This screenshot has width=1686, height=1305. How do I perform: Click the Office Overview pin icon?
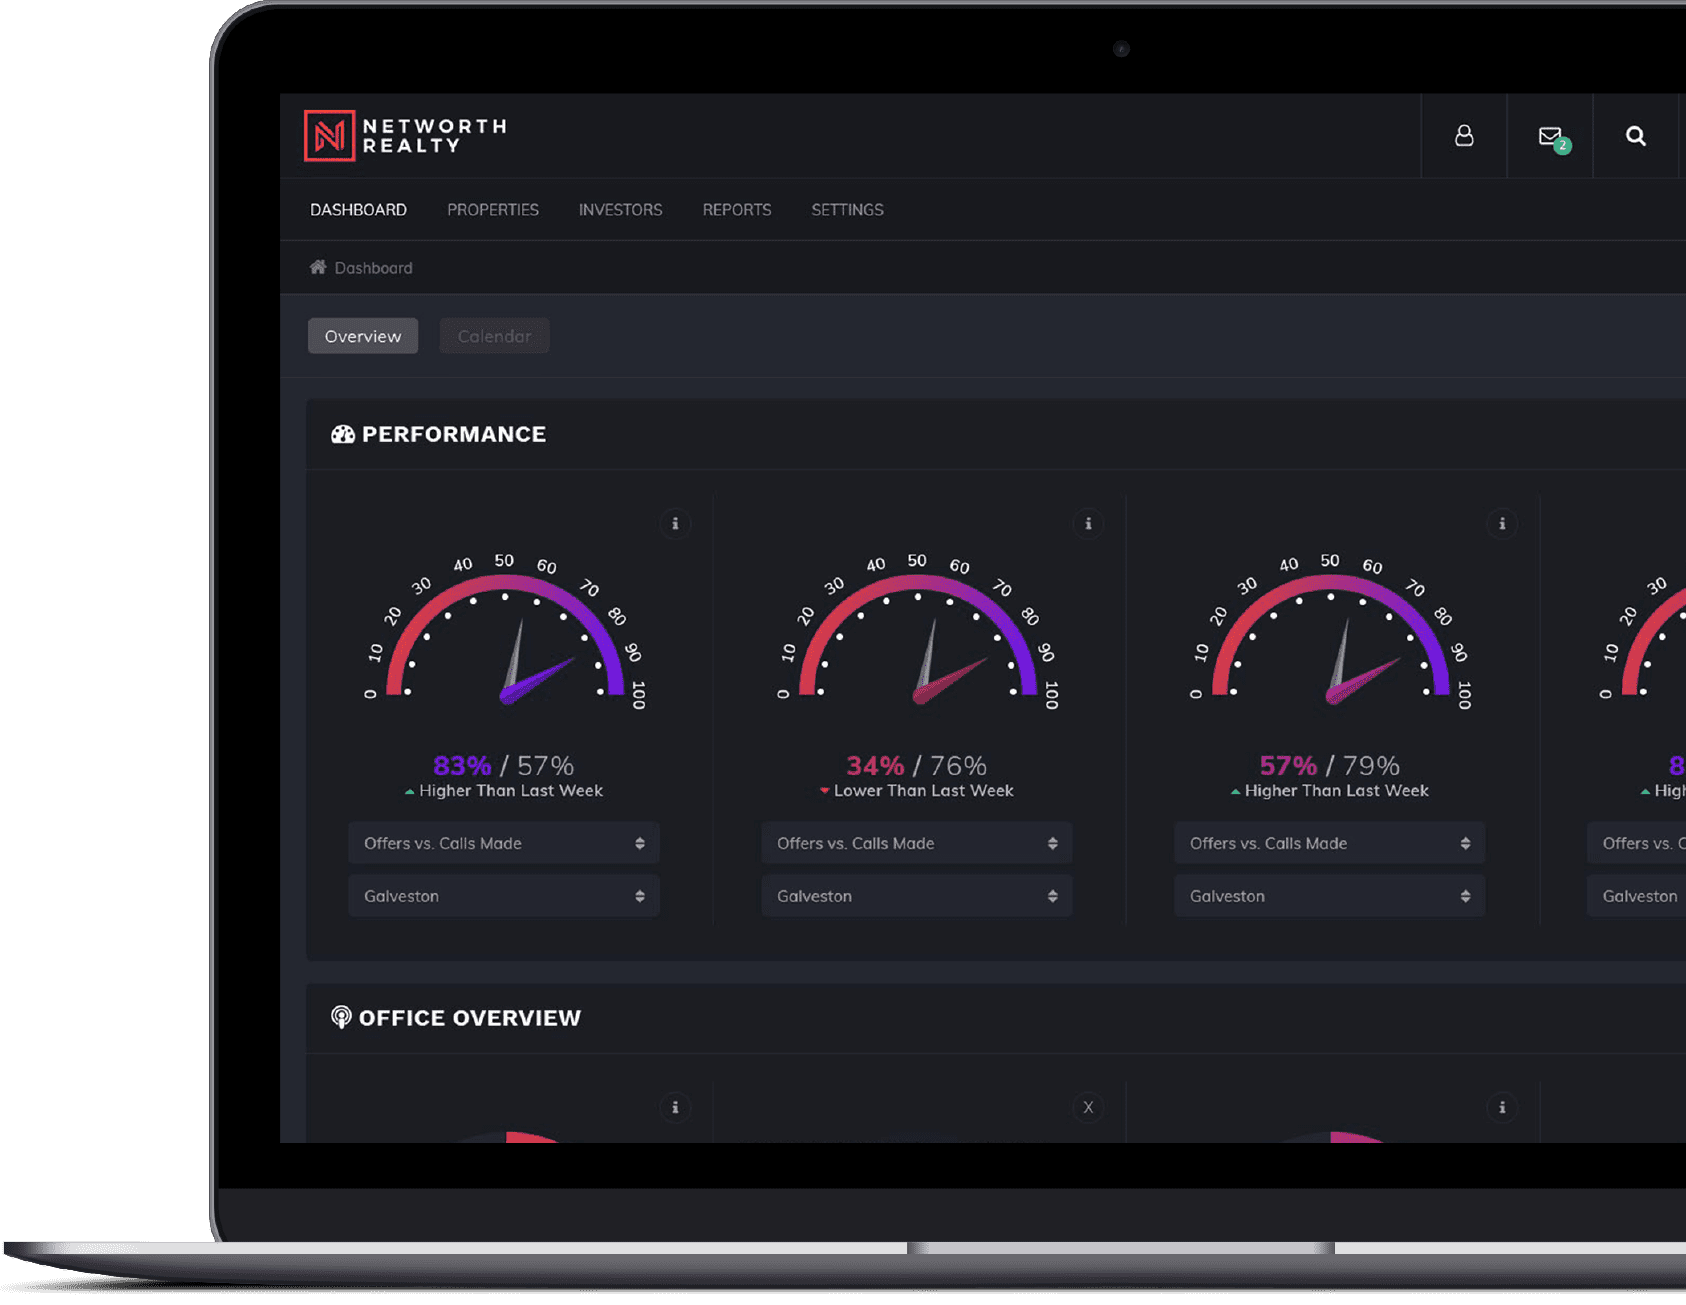point(341,1017)
